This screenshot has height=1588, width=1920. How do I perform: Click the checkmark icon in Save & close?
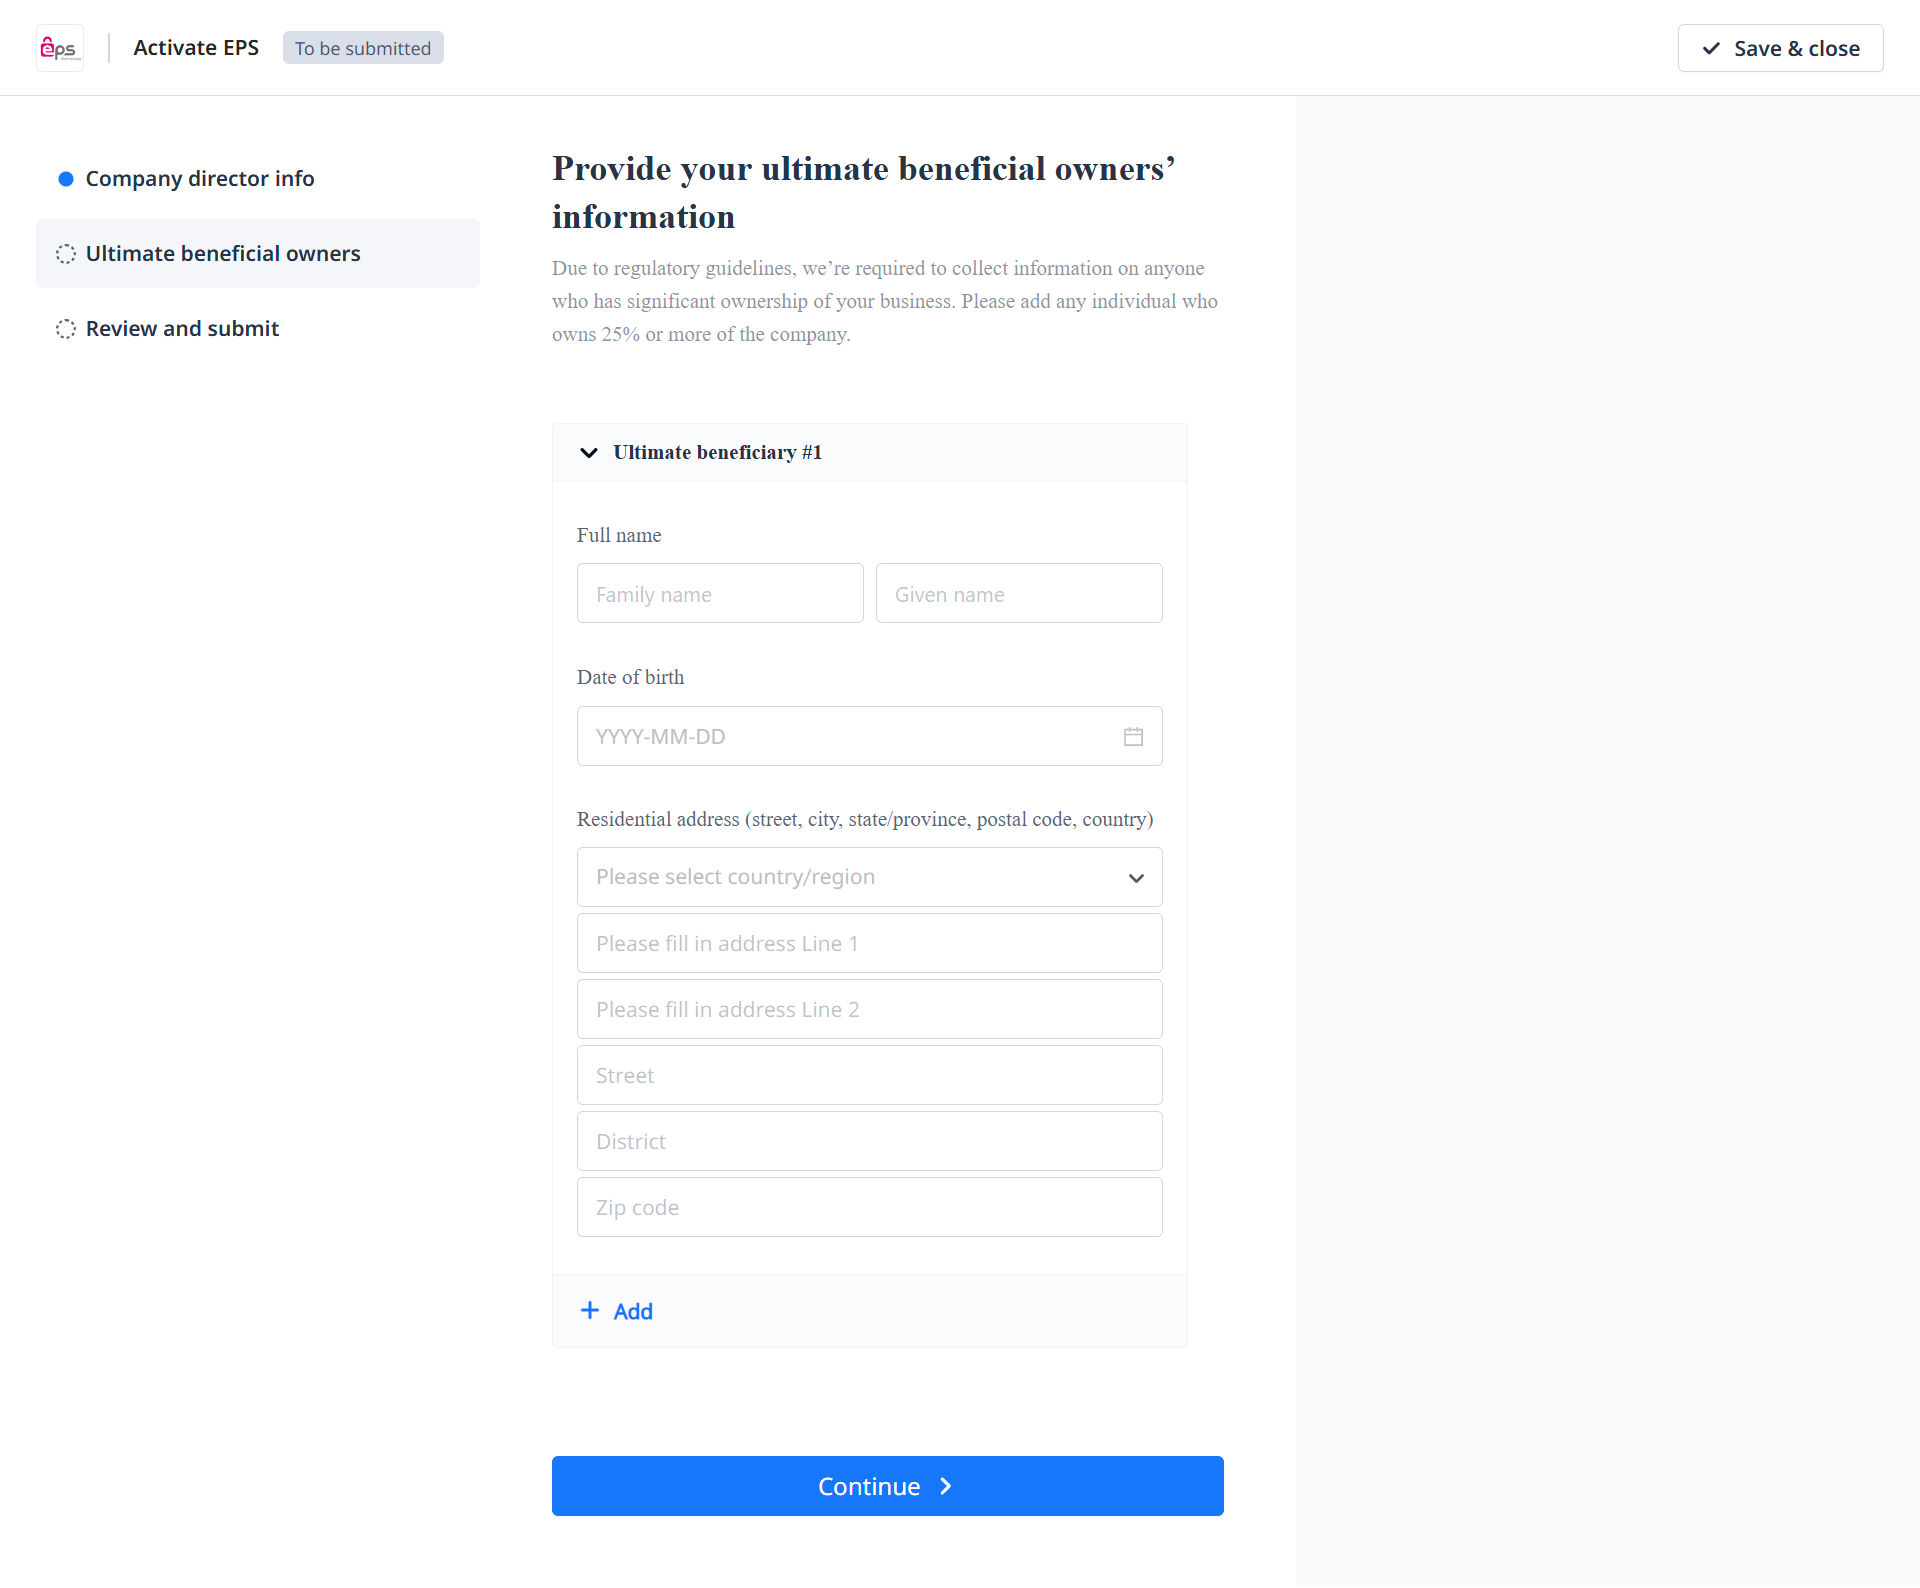click(x=1712, y=48)
